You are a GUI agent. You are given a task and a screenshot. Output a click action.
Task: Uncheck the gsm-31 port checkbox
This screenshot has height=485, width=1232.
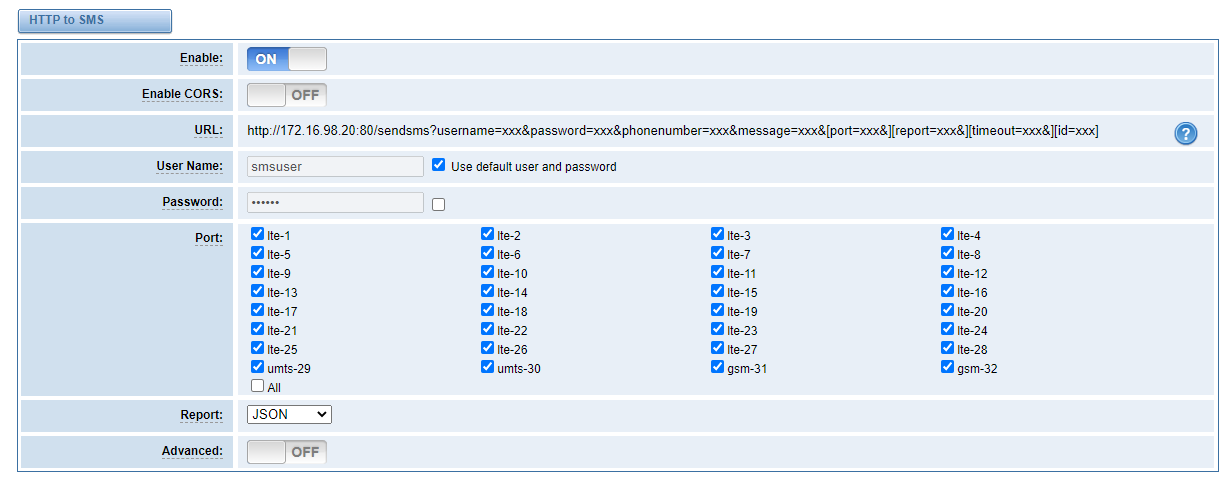tap(718, 367)
